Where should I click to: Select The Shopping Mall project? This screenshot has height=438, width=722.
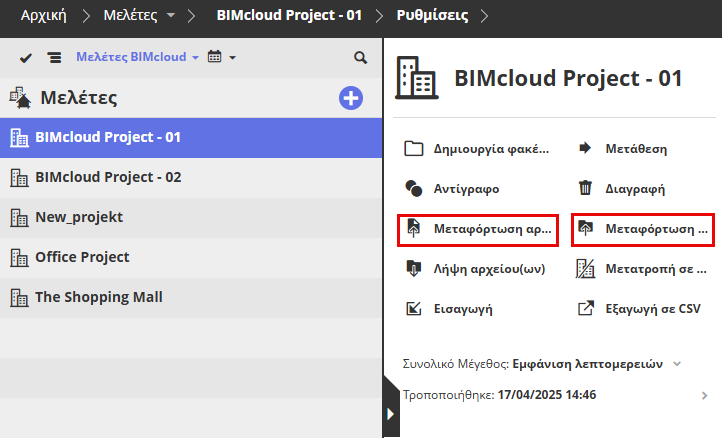tap(191, 298)
